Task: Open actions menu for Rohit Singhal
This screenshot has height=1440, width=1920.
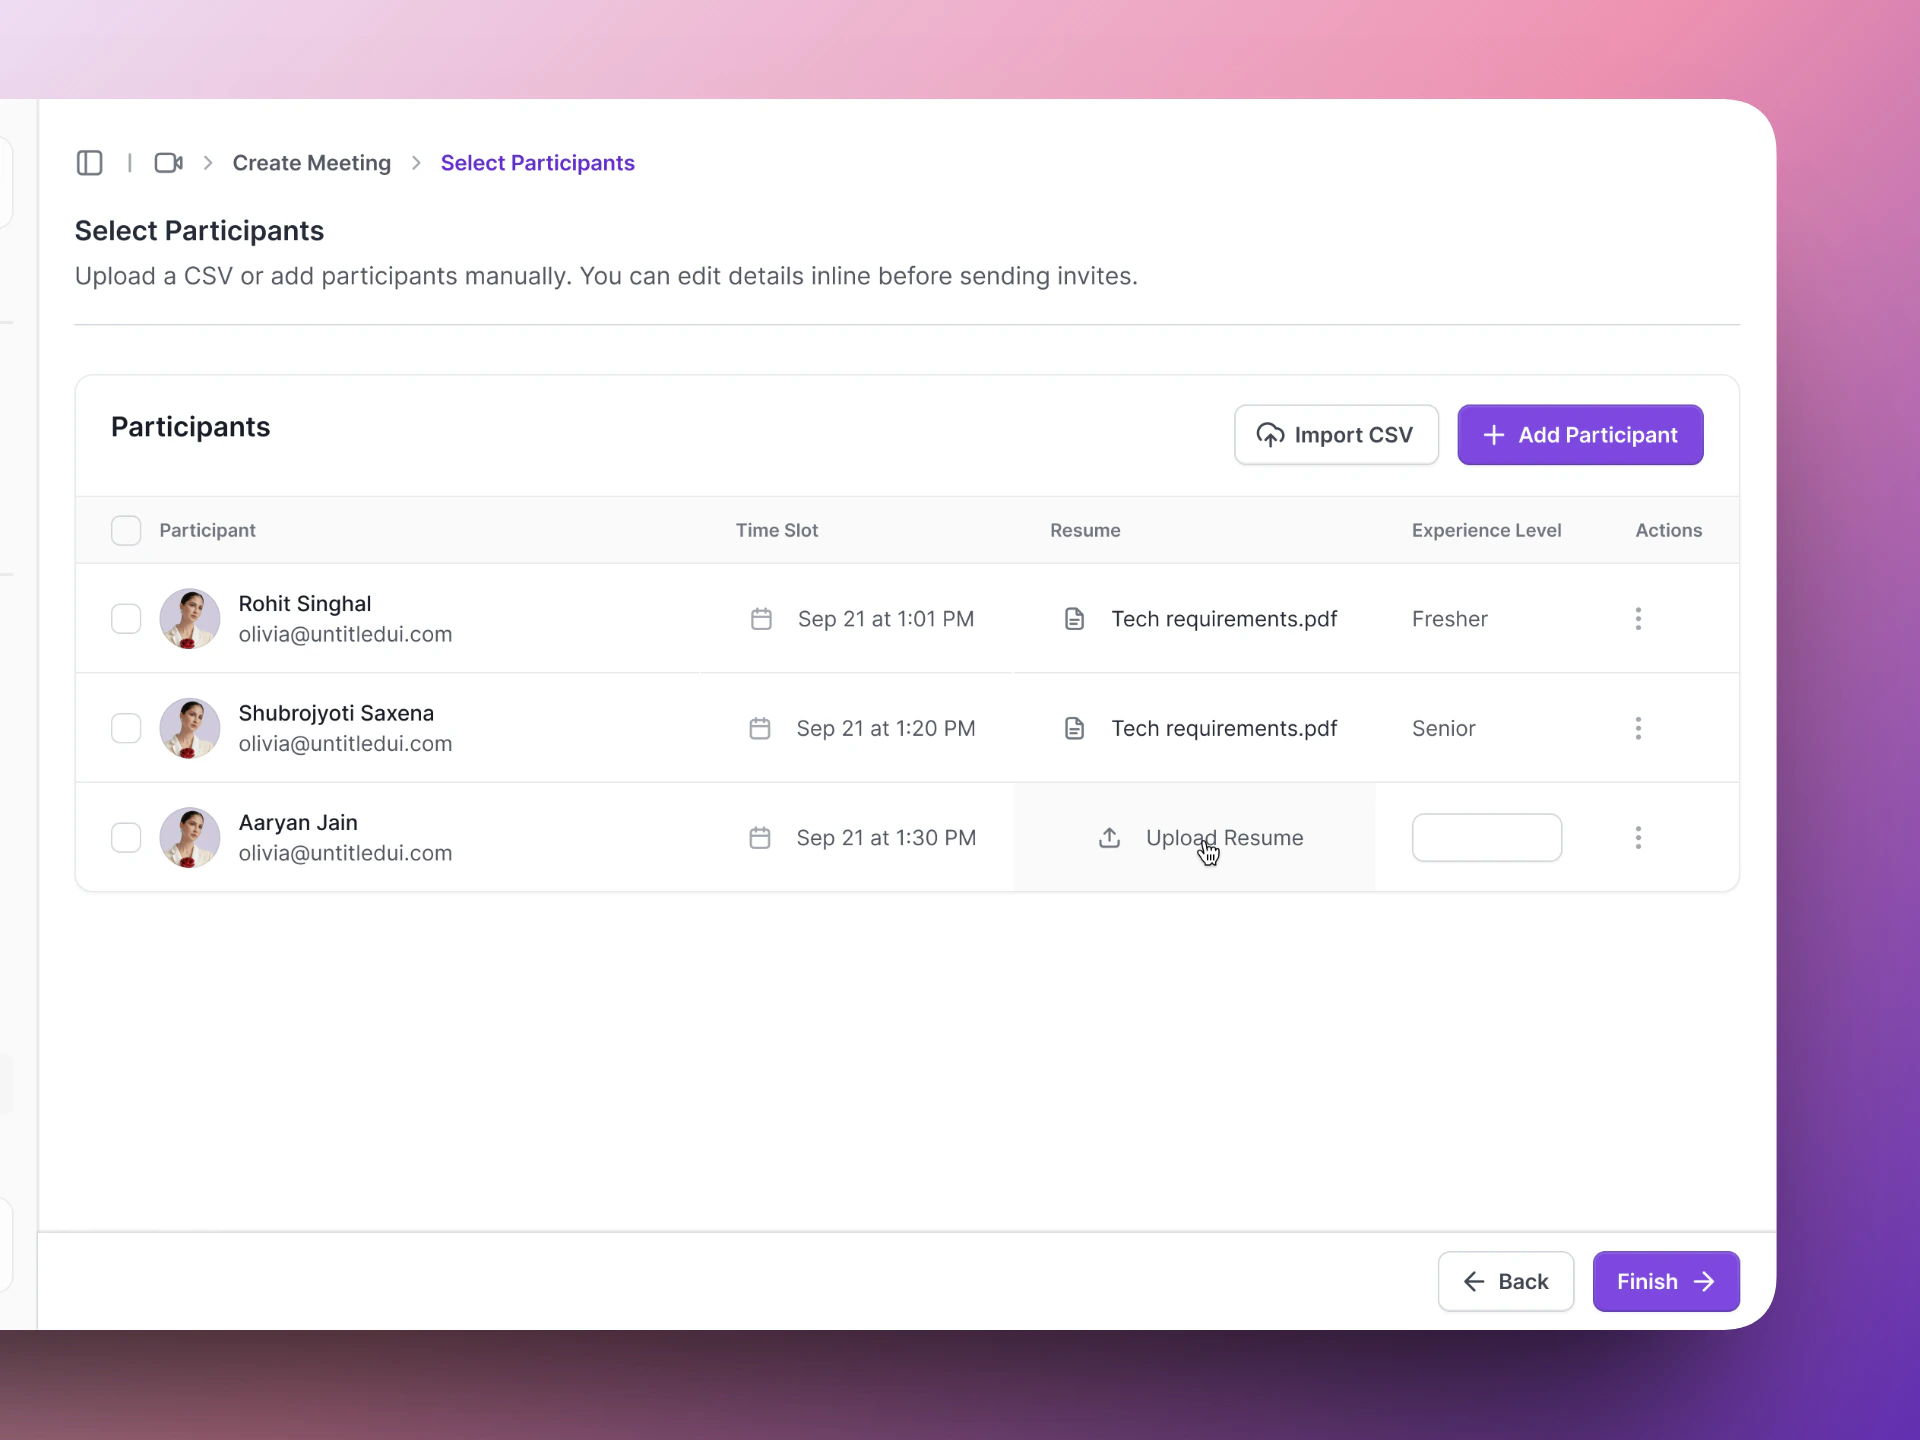Action: [1638, 619]
